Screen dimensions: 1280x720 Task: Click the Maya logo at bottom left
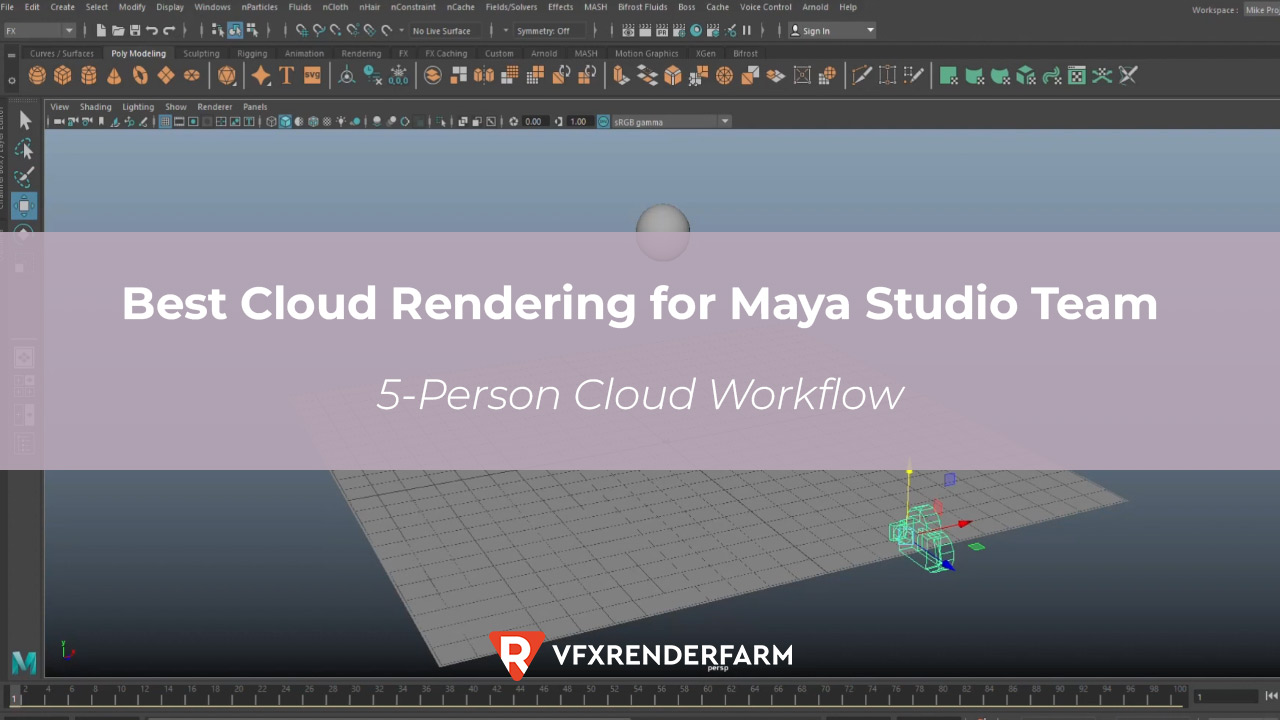[24, 663]
